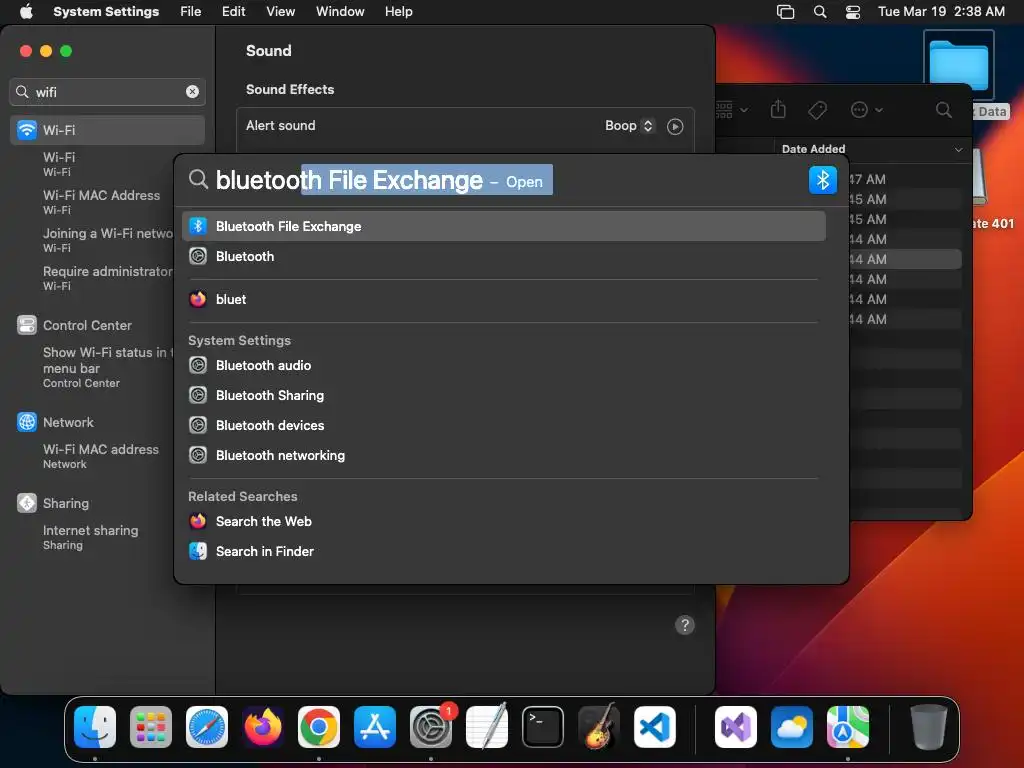Open the Edit menu
This screenshot has height=768, width=1024.
pos(233,12)
